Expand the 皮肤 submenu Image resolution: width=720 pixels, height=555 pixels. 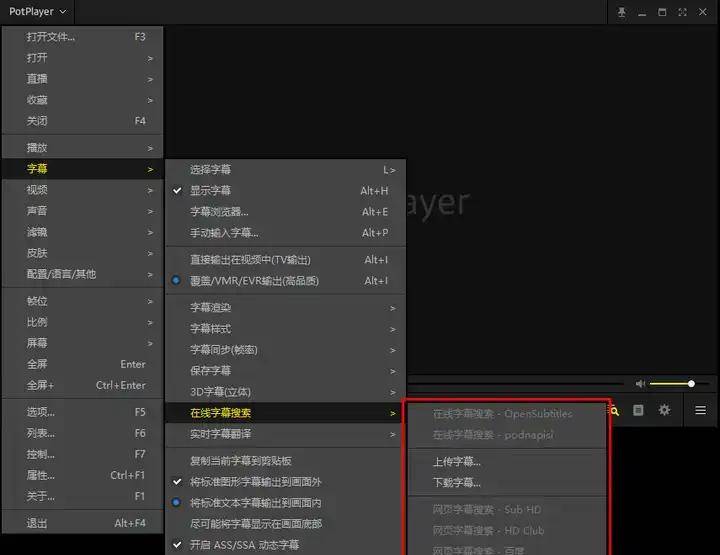tap(83, 253)
